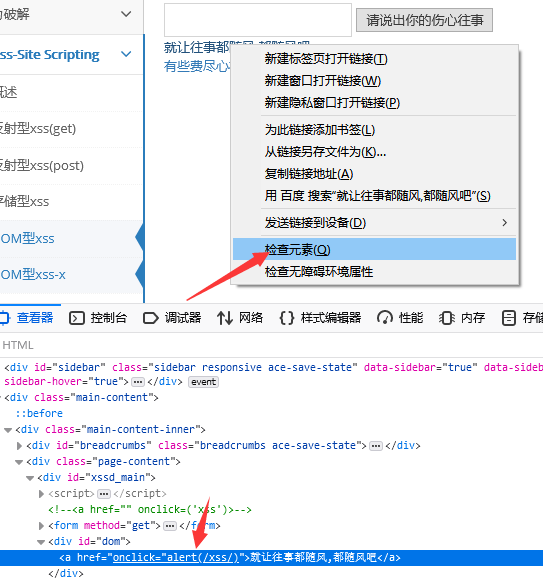The width and height of the screenshot is (543, 578).
Task: Click the Style Editor curly braces icon
Action: click(x=287, y=318)
